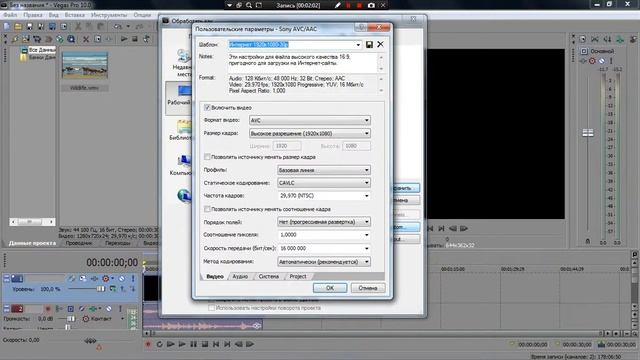Click the media preview stop icon

[x=135, y=39]
